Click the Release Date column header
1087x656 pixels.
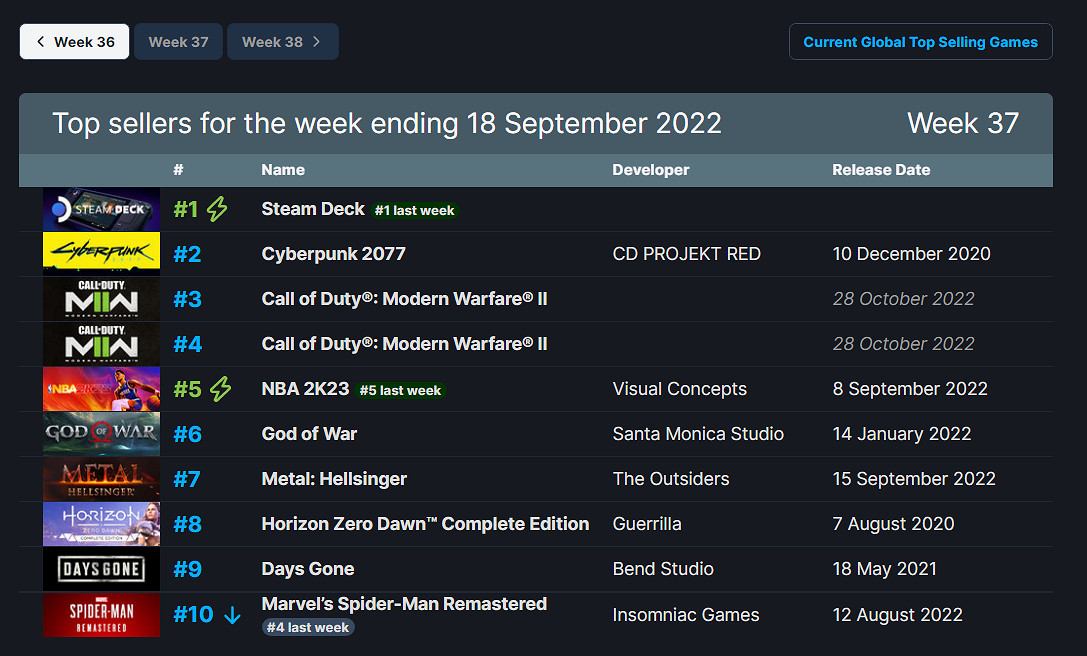tap(881, 170)
